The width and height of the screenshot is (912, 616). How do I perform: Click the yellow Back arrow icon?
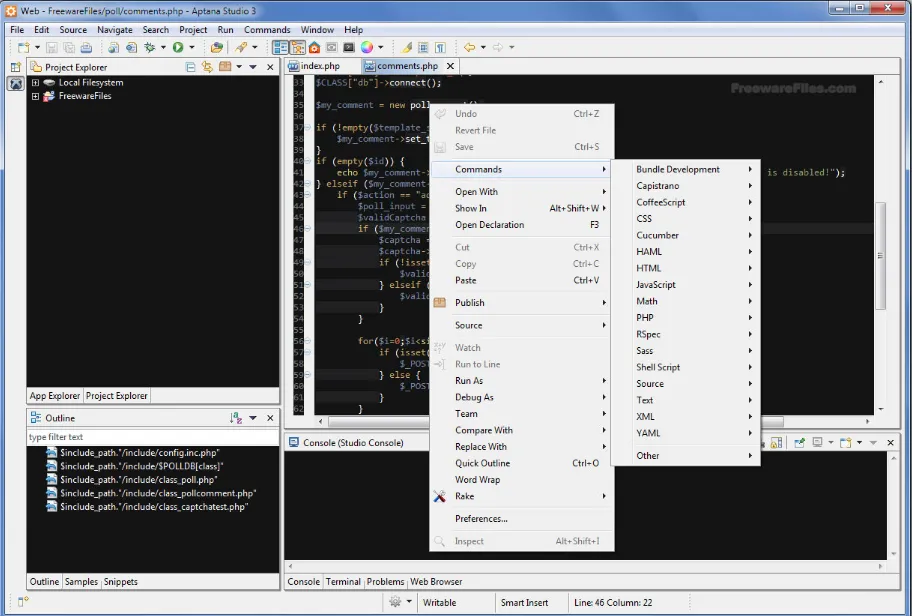[x=469, y=48]
